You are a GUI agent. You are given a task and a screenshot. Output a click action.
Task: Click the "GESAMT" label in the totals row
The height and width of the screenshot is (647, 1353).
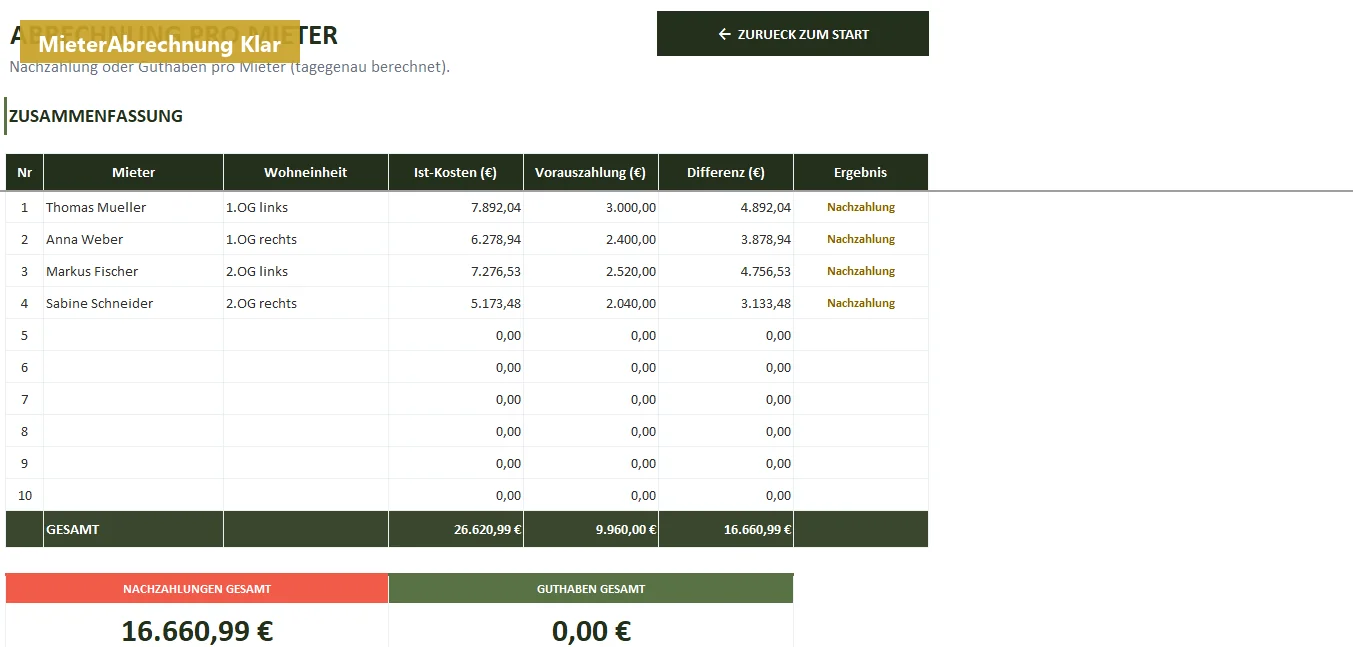(72, 529)
